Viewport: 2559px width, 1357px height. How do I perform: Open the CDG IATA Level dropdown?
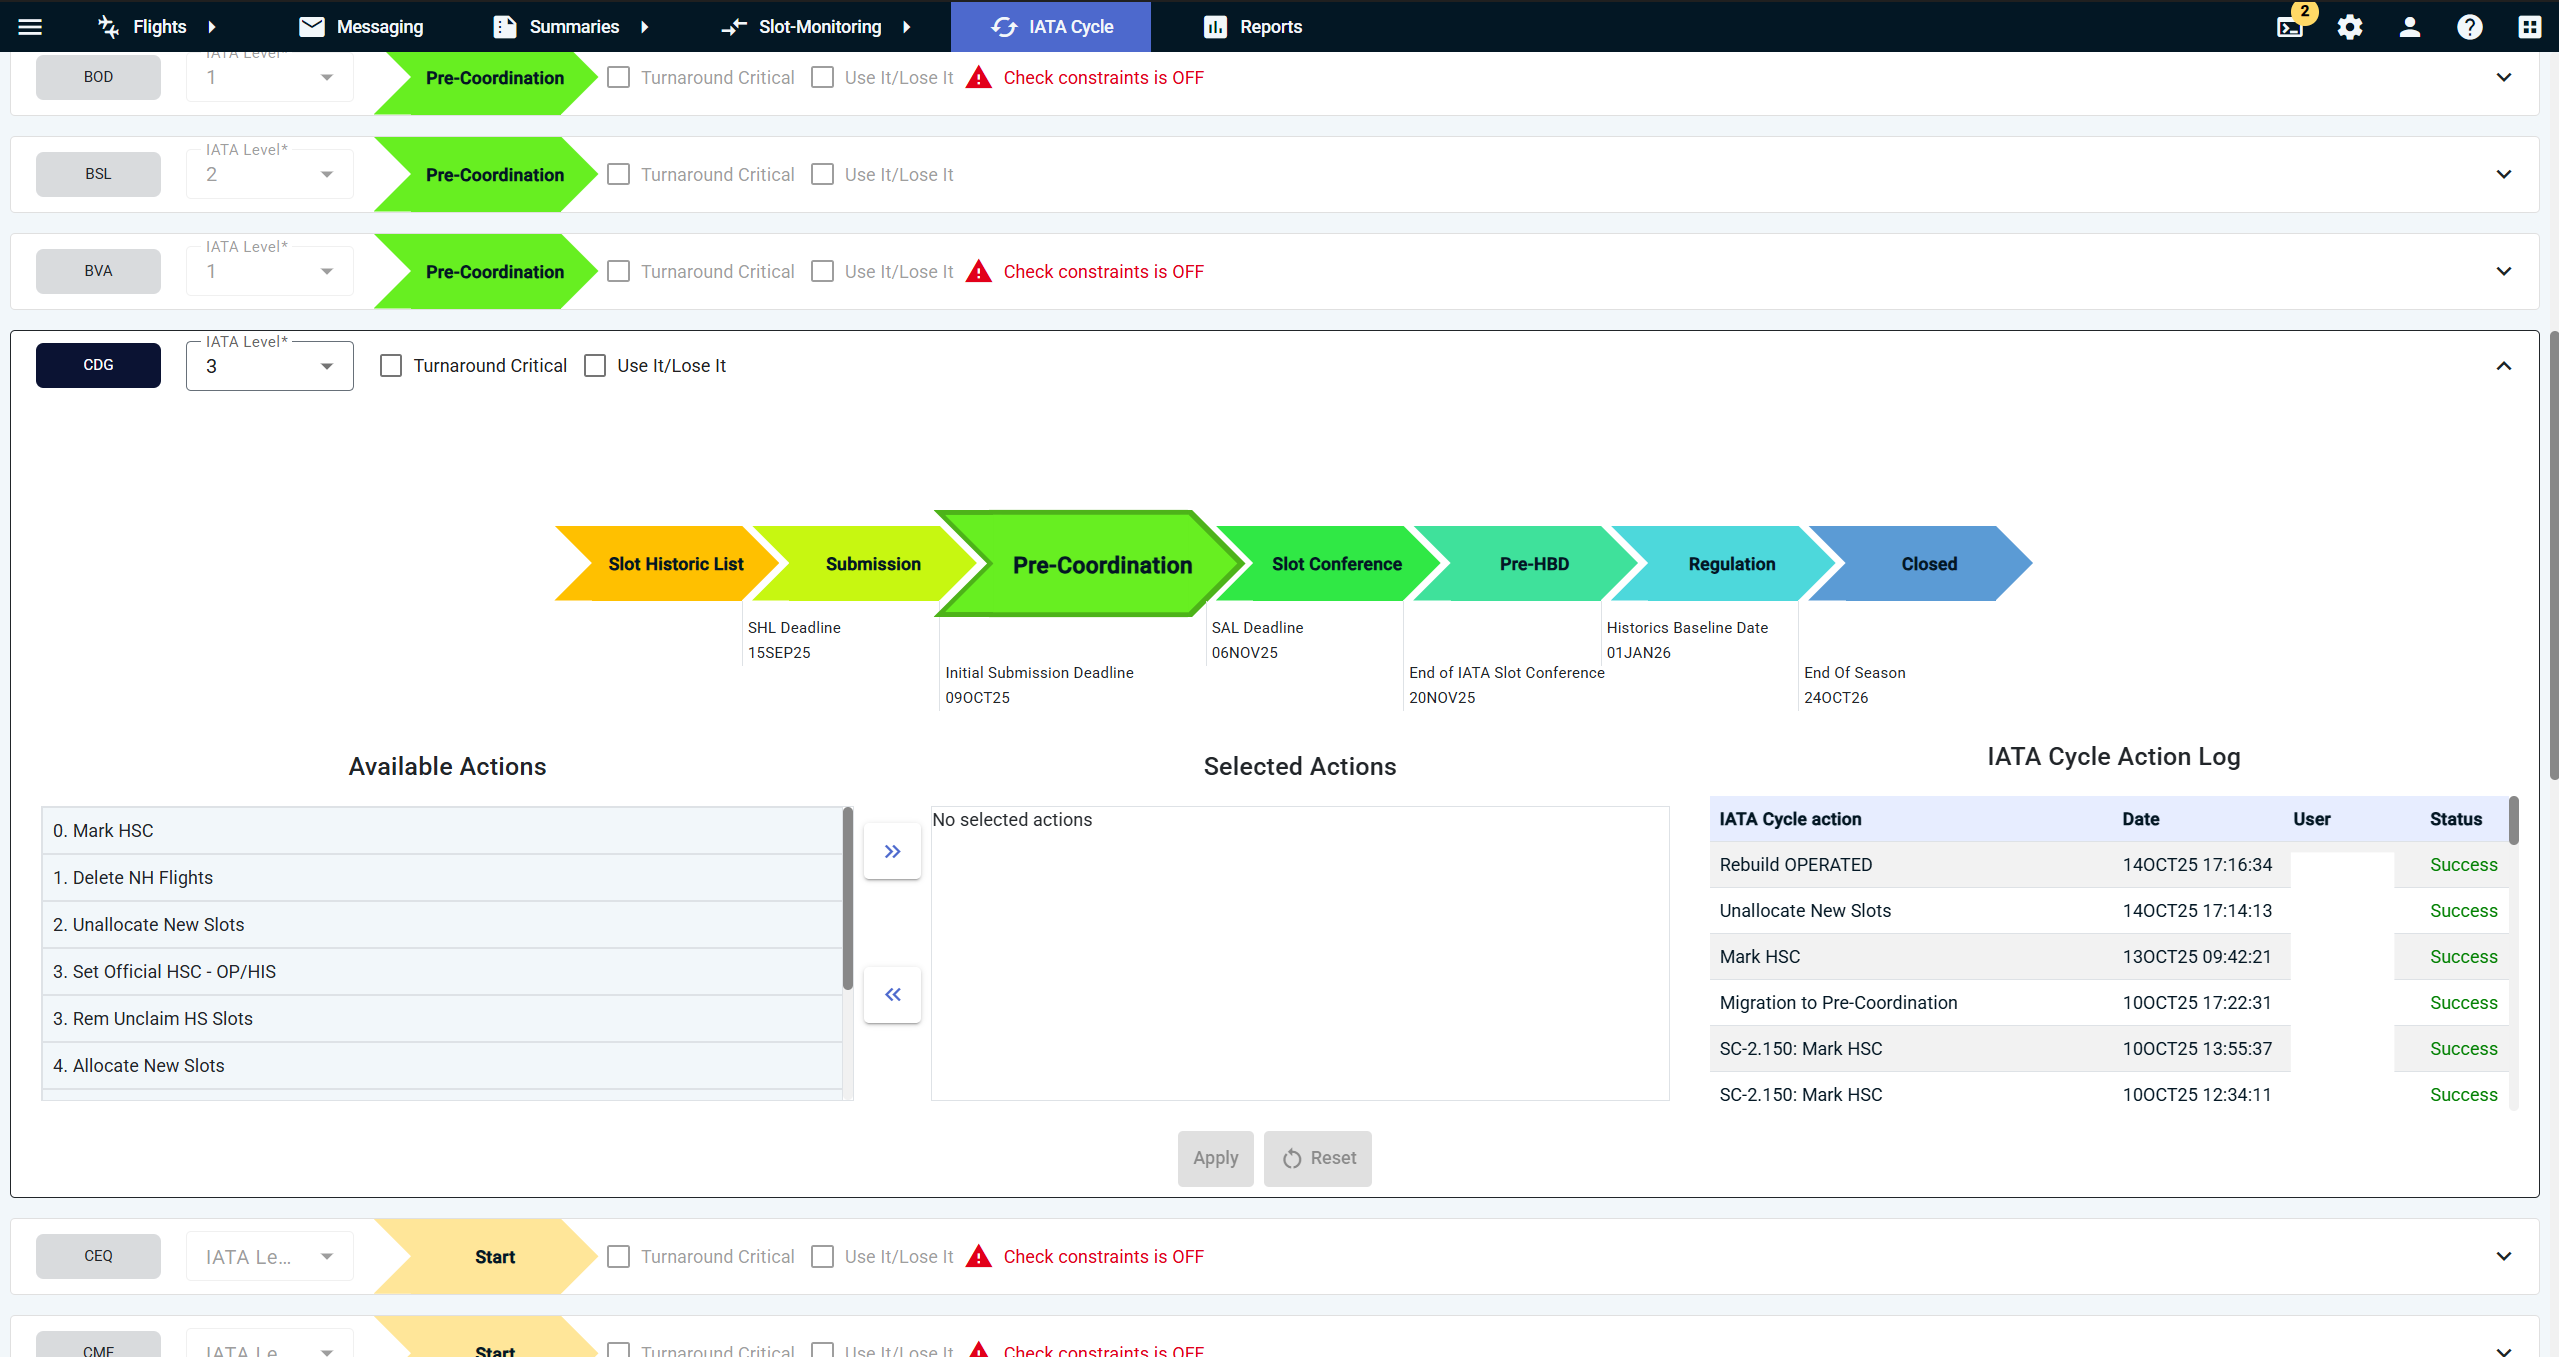point(269,366)
